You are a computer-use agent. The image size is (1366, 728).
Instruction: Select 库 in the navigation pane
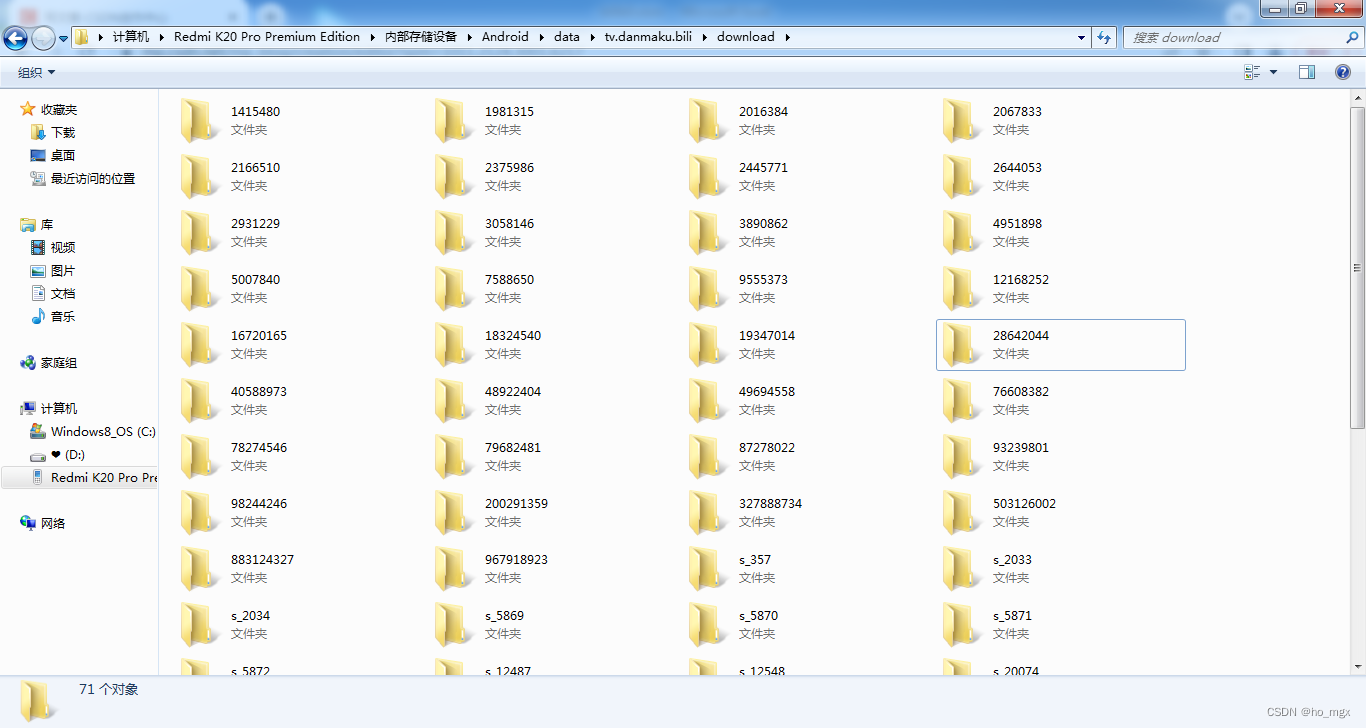47,225
